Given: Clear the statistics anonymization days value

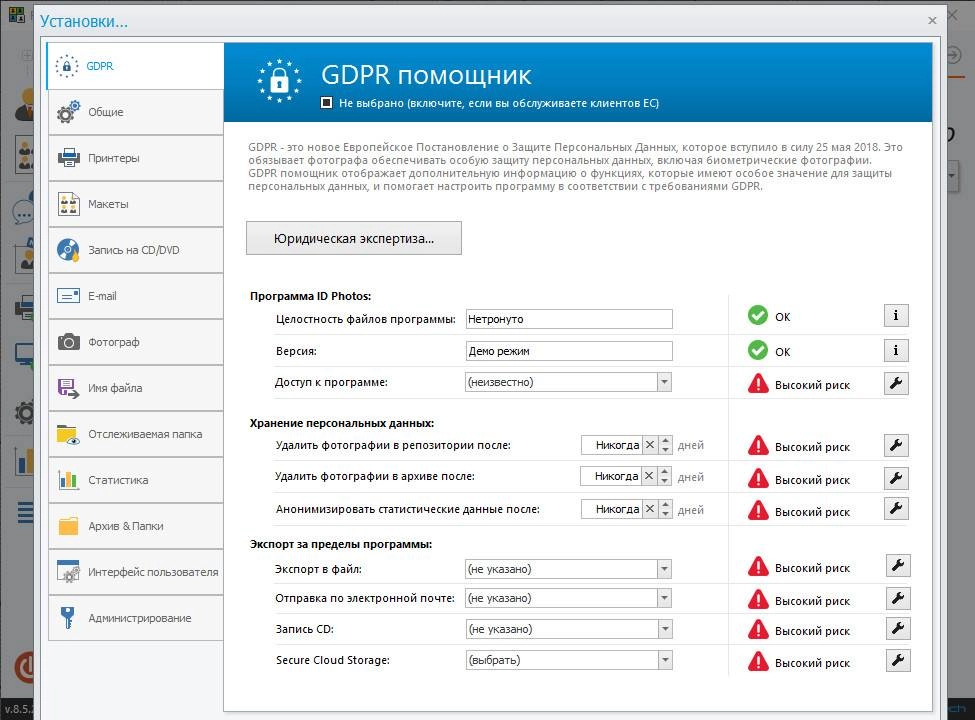Looking at the screenshot, I should click(x=650, y=509).
